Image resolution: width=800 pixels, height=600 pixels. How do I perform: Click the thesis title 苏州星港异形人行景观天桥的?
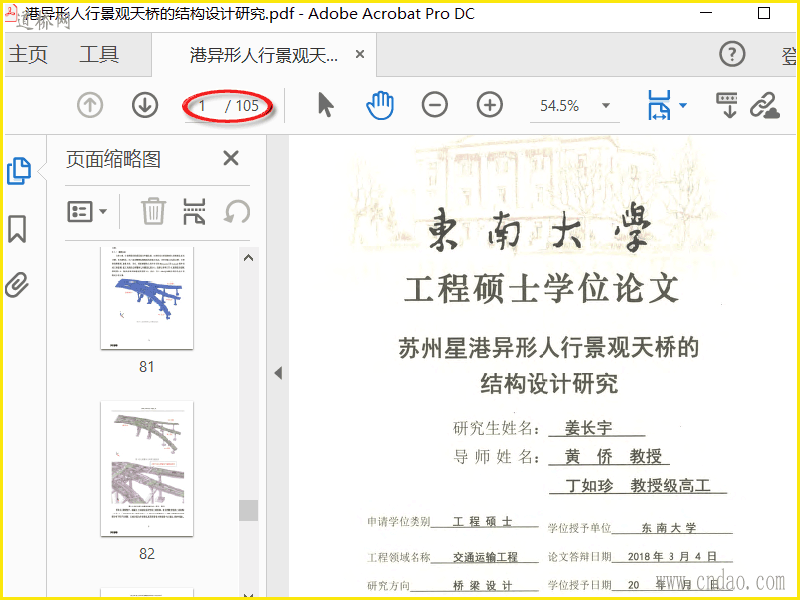coord(548,348)
